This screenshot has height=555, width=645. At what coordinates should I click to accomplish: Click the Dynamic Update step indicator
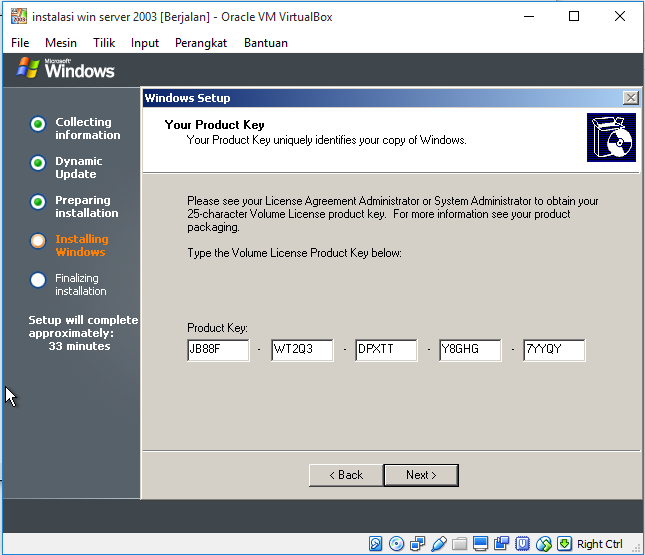tap(38, 163)
